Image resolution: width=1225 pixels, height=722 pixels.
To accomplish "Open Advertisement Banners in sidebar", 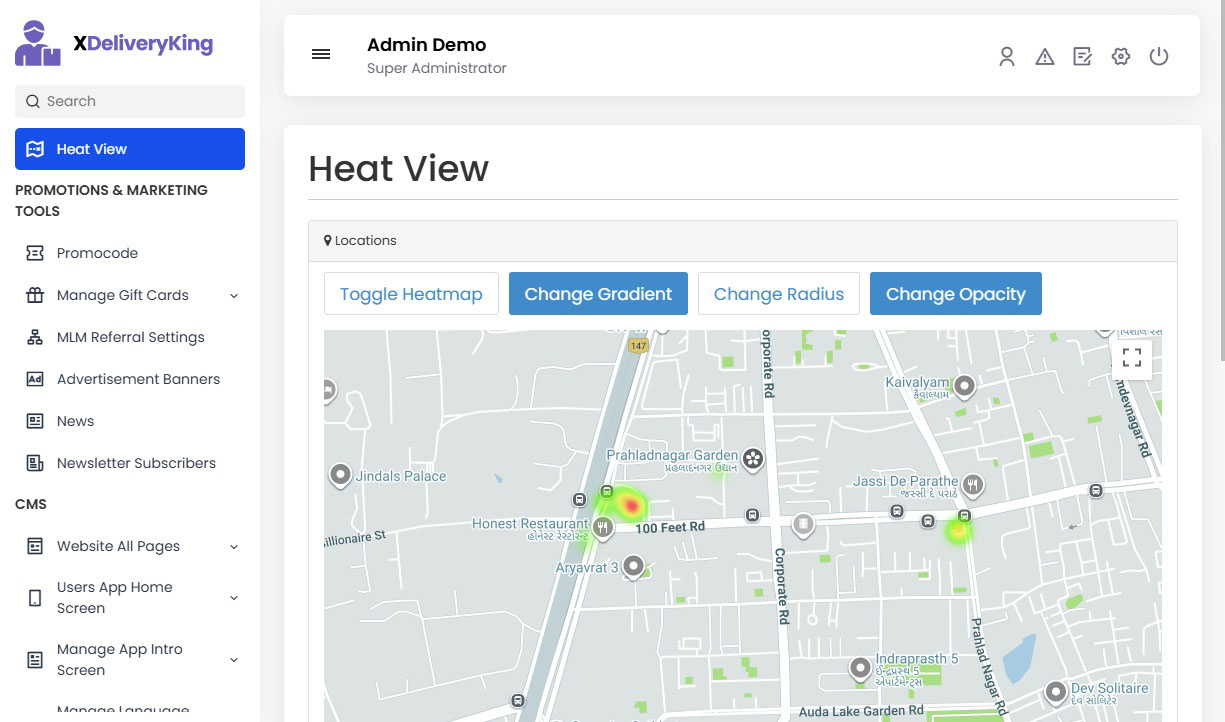I will coord(138,379).
